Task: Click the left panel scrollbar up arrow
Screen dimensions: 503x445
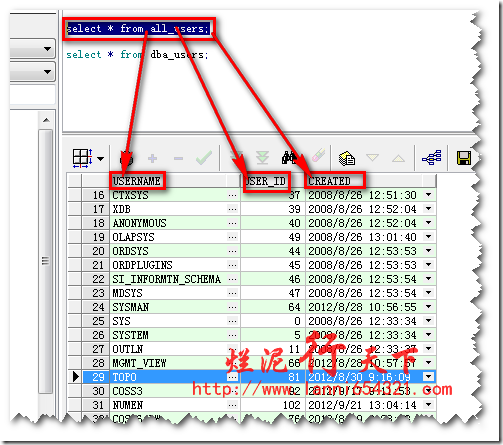Action: coord(47,120)
